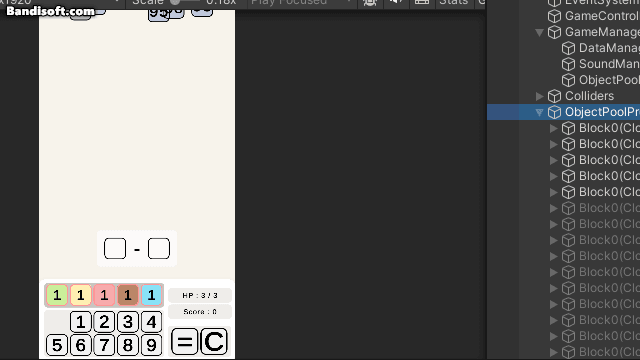Tap the yellow 1 block in game
The width and height of the screenshot is (640, 360).
click(x=80, y=295)
